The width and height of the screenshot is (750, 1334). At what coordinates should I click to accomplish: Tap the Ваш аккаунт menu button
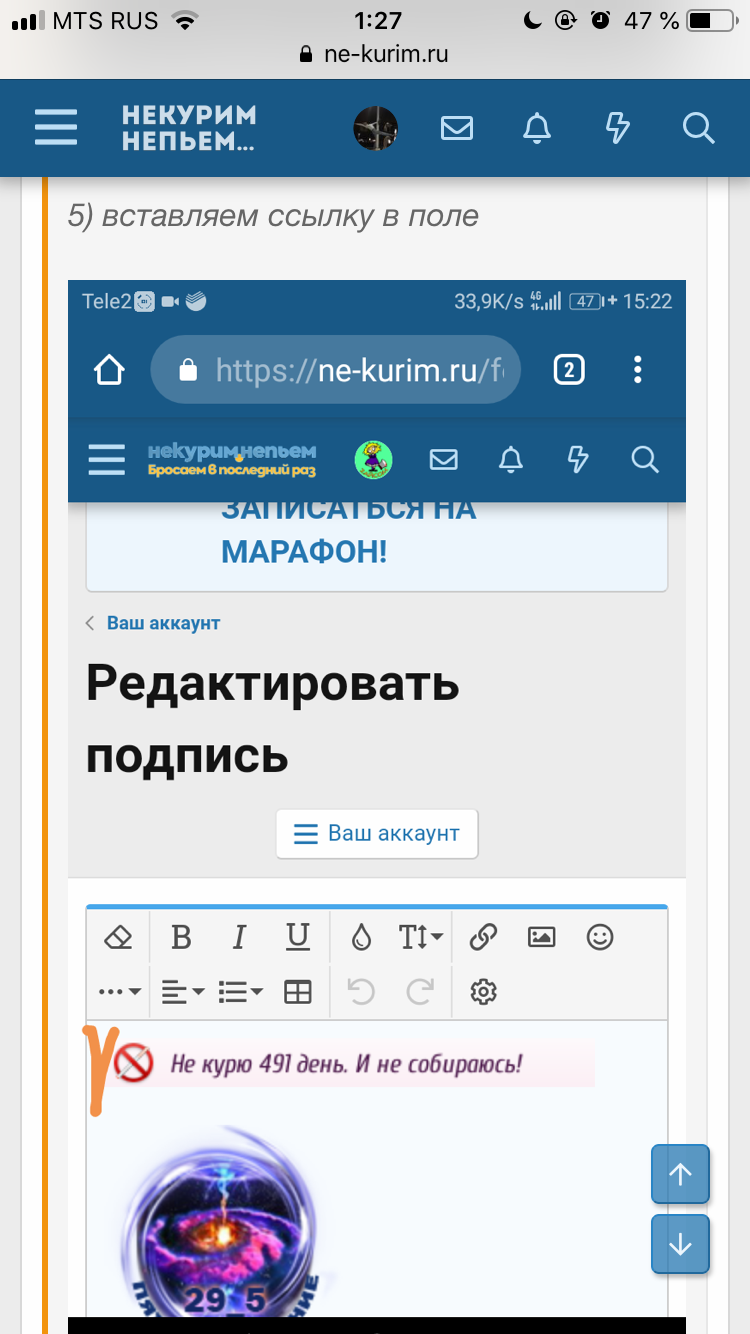click(377, 833)
